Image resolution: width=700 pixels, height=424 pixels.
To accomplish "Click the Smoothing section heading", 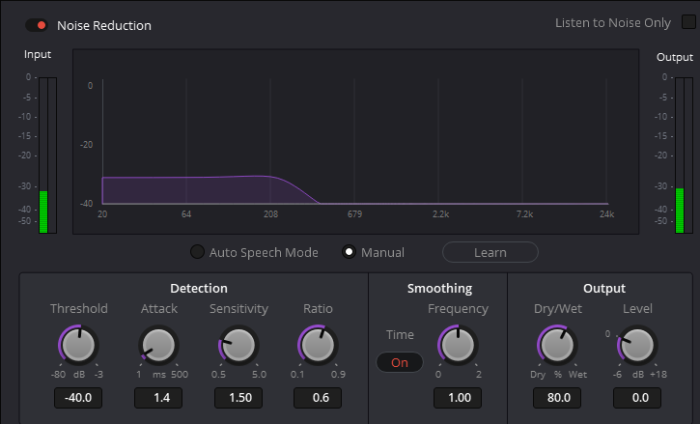I will pos(440,288).
